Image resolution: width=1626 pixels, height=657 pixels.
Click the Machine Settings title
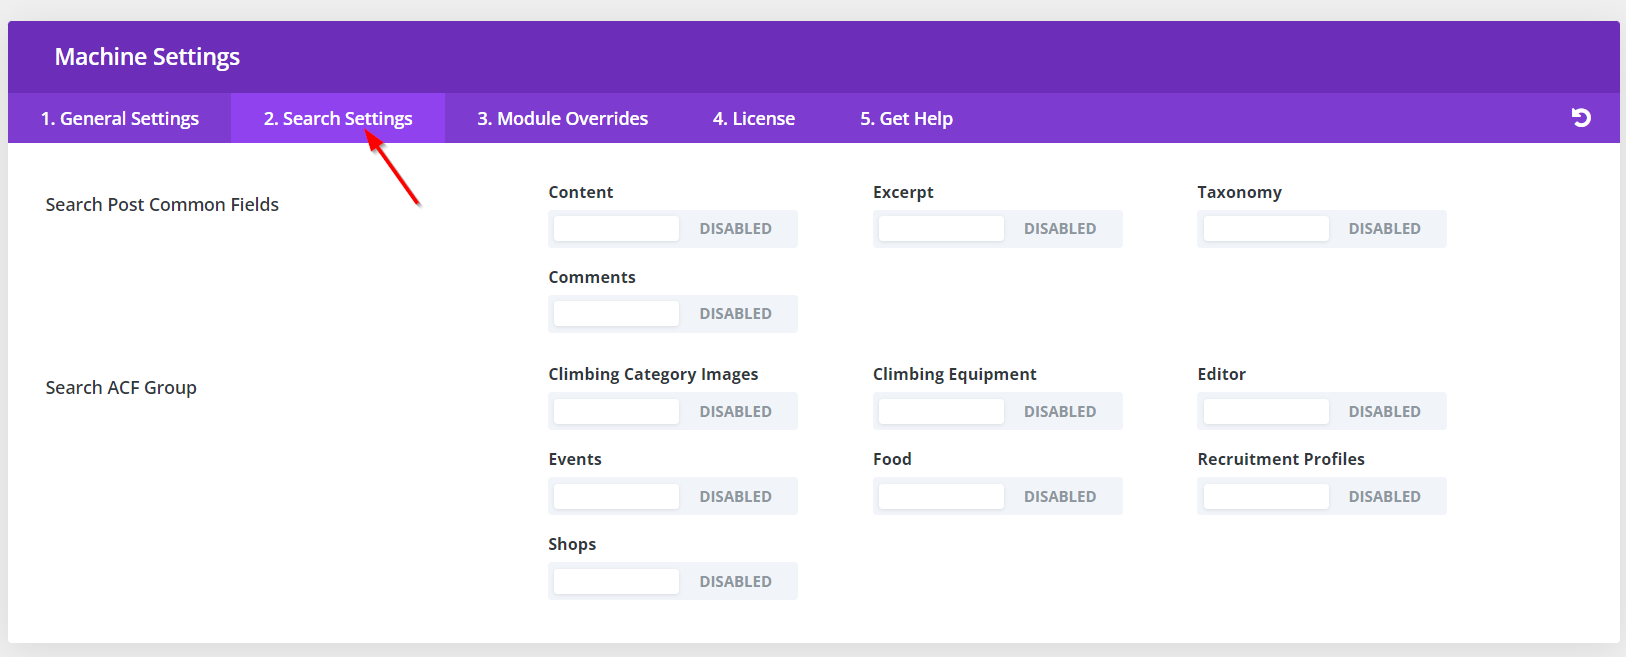click(x=147, y=57)
